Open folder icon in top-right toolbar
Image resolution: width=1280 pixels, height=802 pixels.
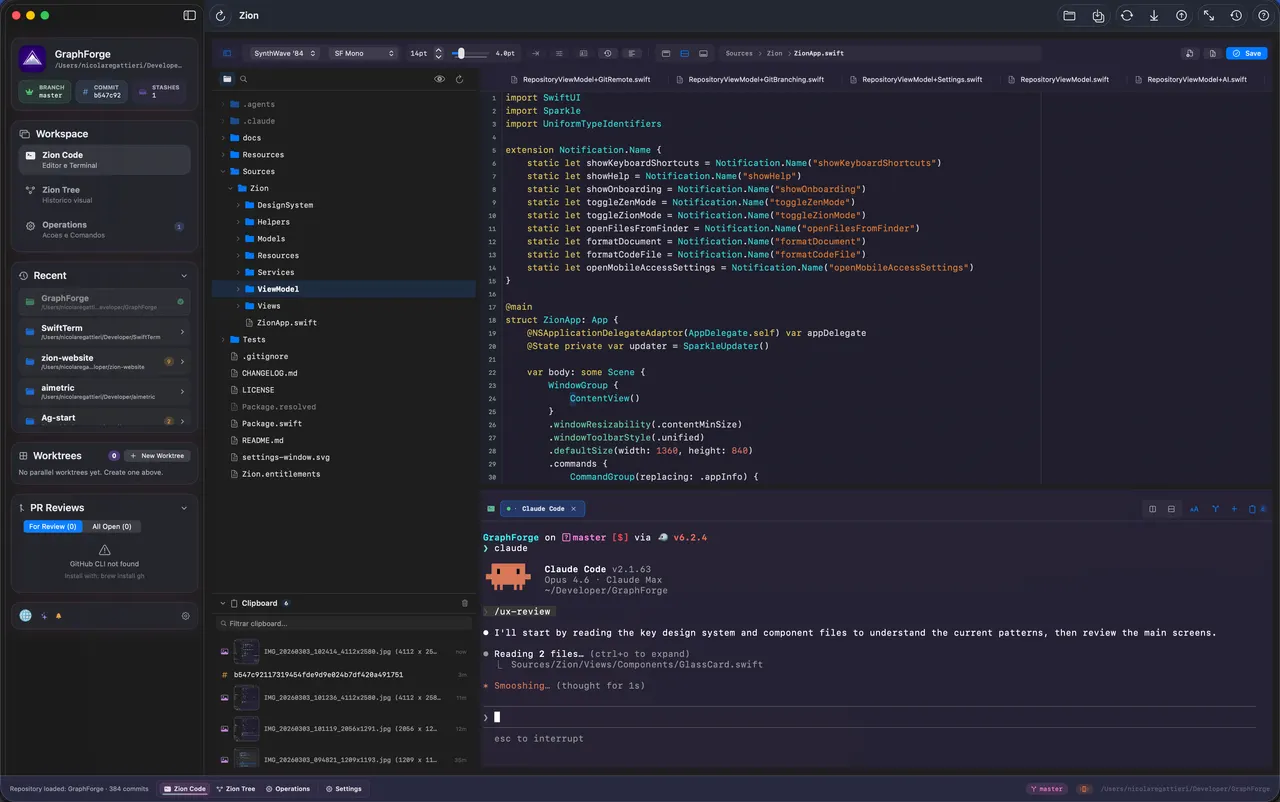click(x=1069, y=16)
